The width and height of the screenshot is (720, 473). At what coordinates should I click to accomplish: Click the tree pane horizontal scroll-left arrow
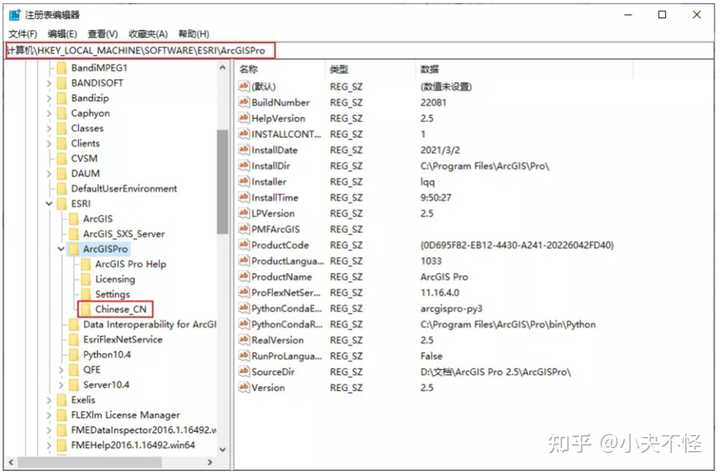(x=11, y=462)
